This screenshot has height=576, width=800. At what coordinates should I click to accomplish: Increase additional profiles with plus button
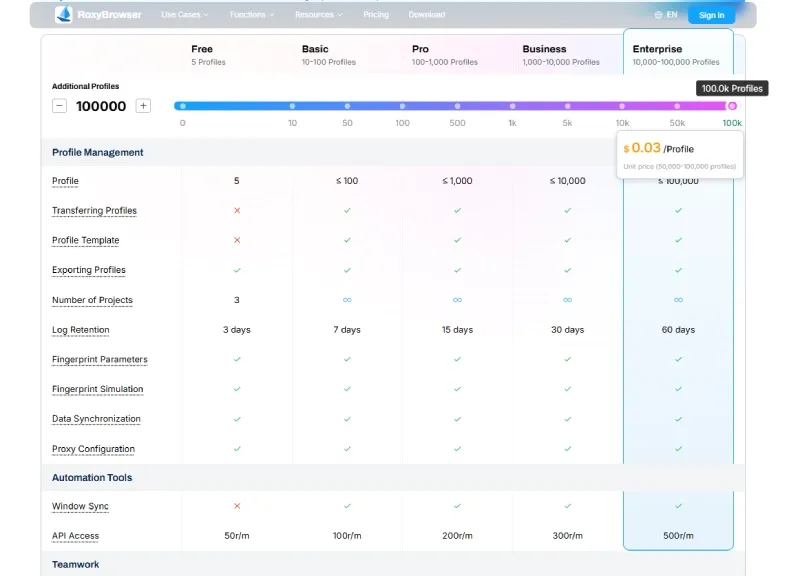(143, 106)
